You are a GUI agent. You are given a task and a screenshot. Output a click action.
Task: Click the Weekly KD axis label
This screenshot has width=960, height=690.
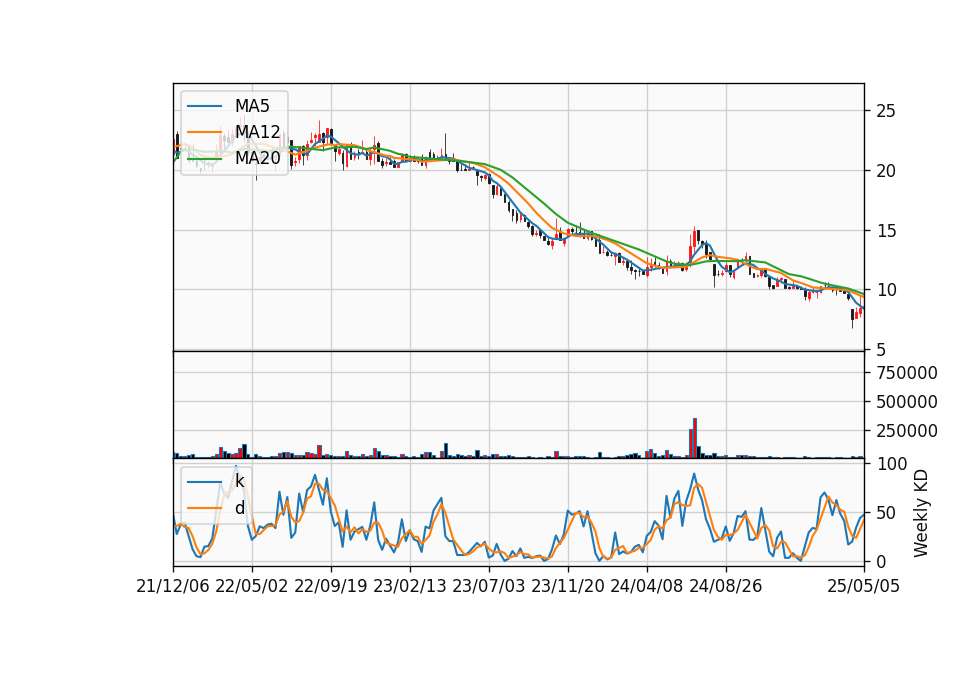tap(921, 513)
